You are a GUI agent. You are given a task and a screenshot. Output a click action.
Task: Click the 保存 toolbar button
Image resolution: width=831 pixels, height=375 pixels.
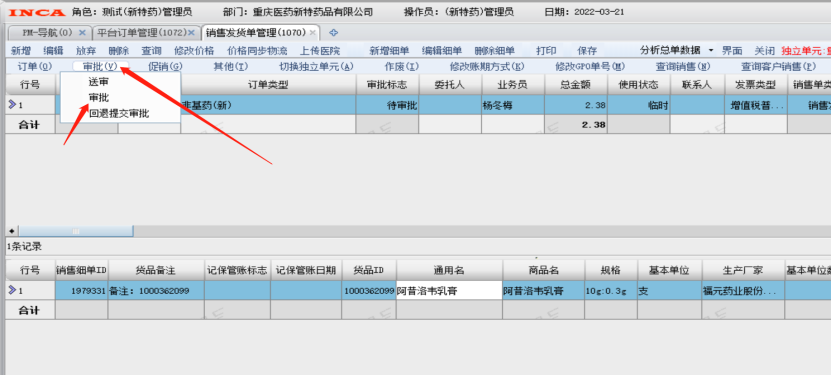[587, 51]
